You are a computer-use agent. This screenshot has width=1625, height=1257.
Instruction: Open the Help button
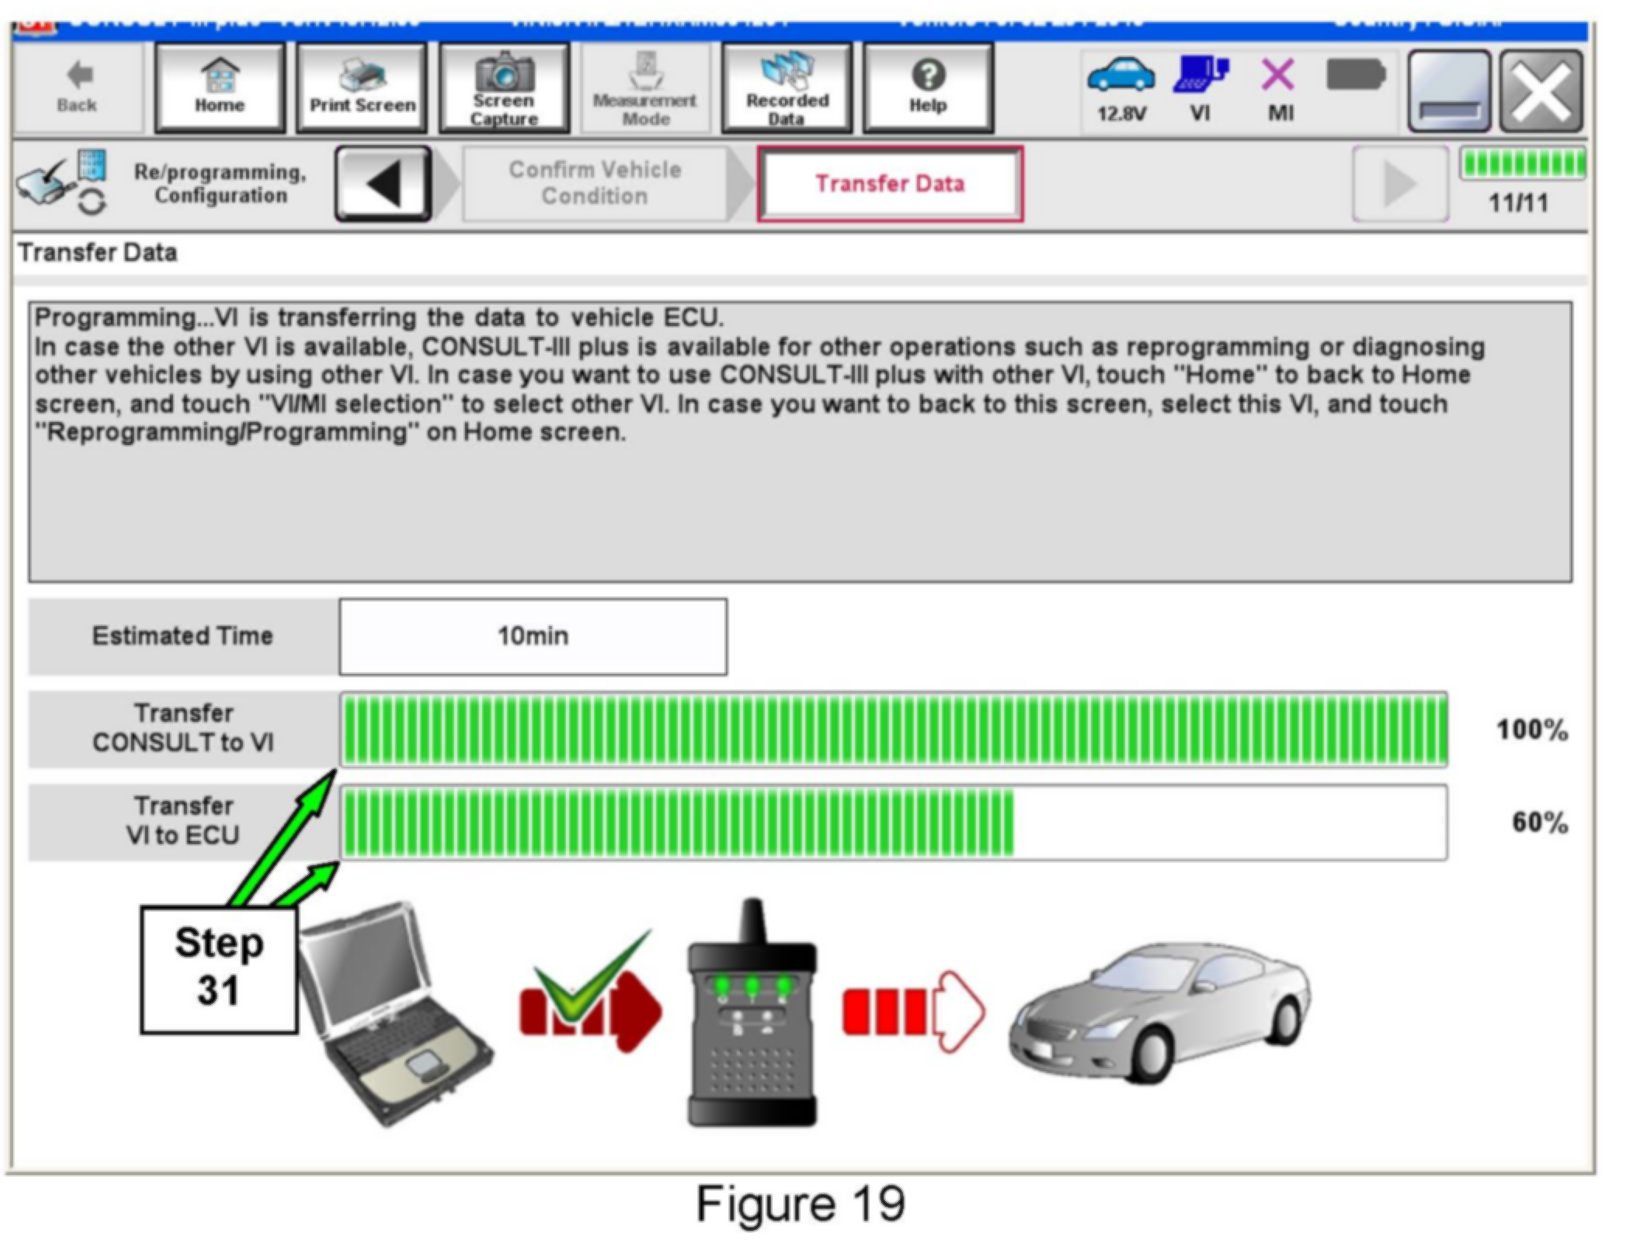(928, 88)
